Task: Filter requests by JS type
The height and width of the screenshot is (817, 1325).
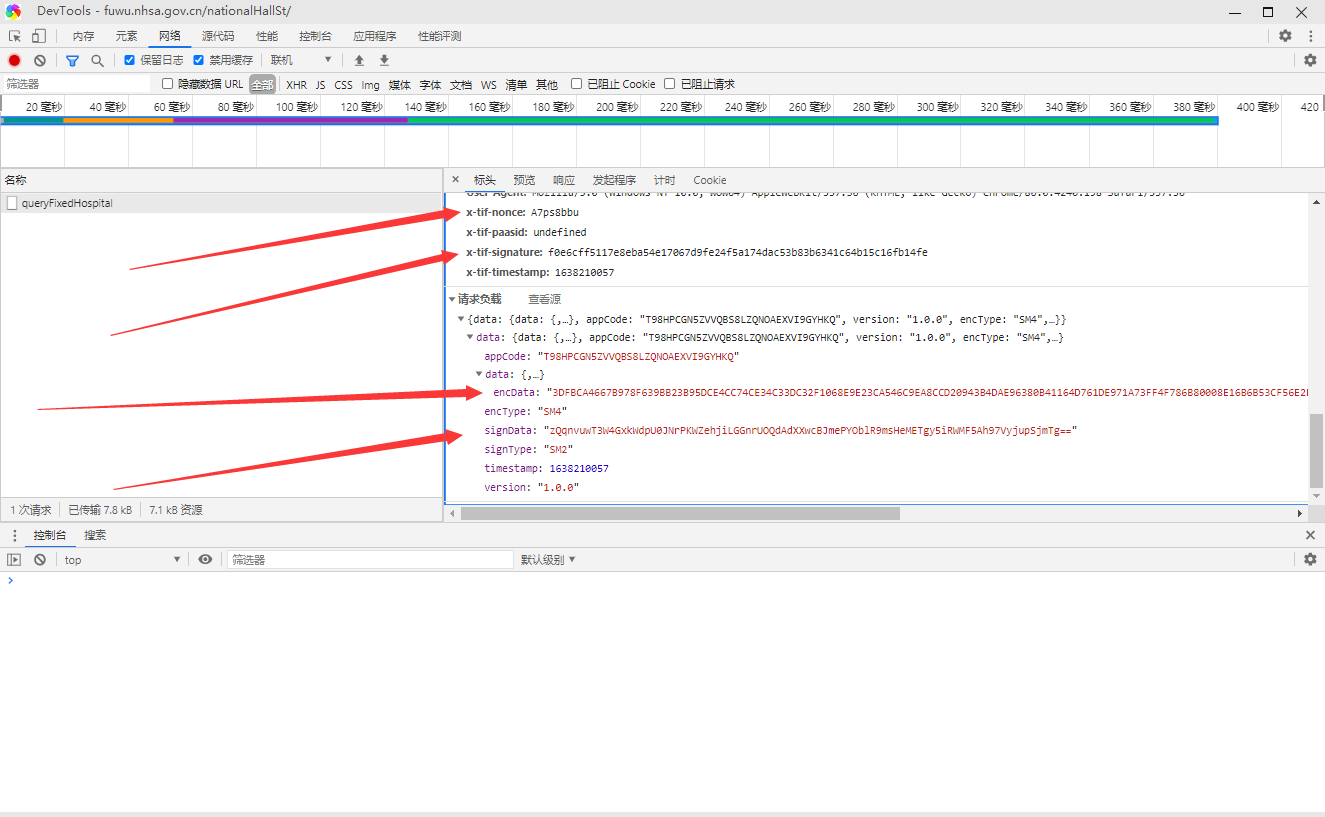Action: [x=321, y=85]
